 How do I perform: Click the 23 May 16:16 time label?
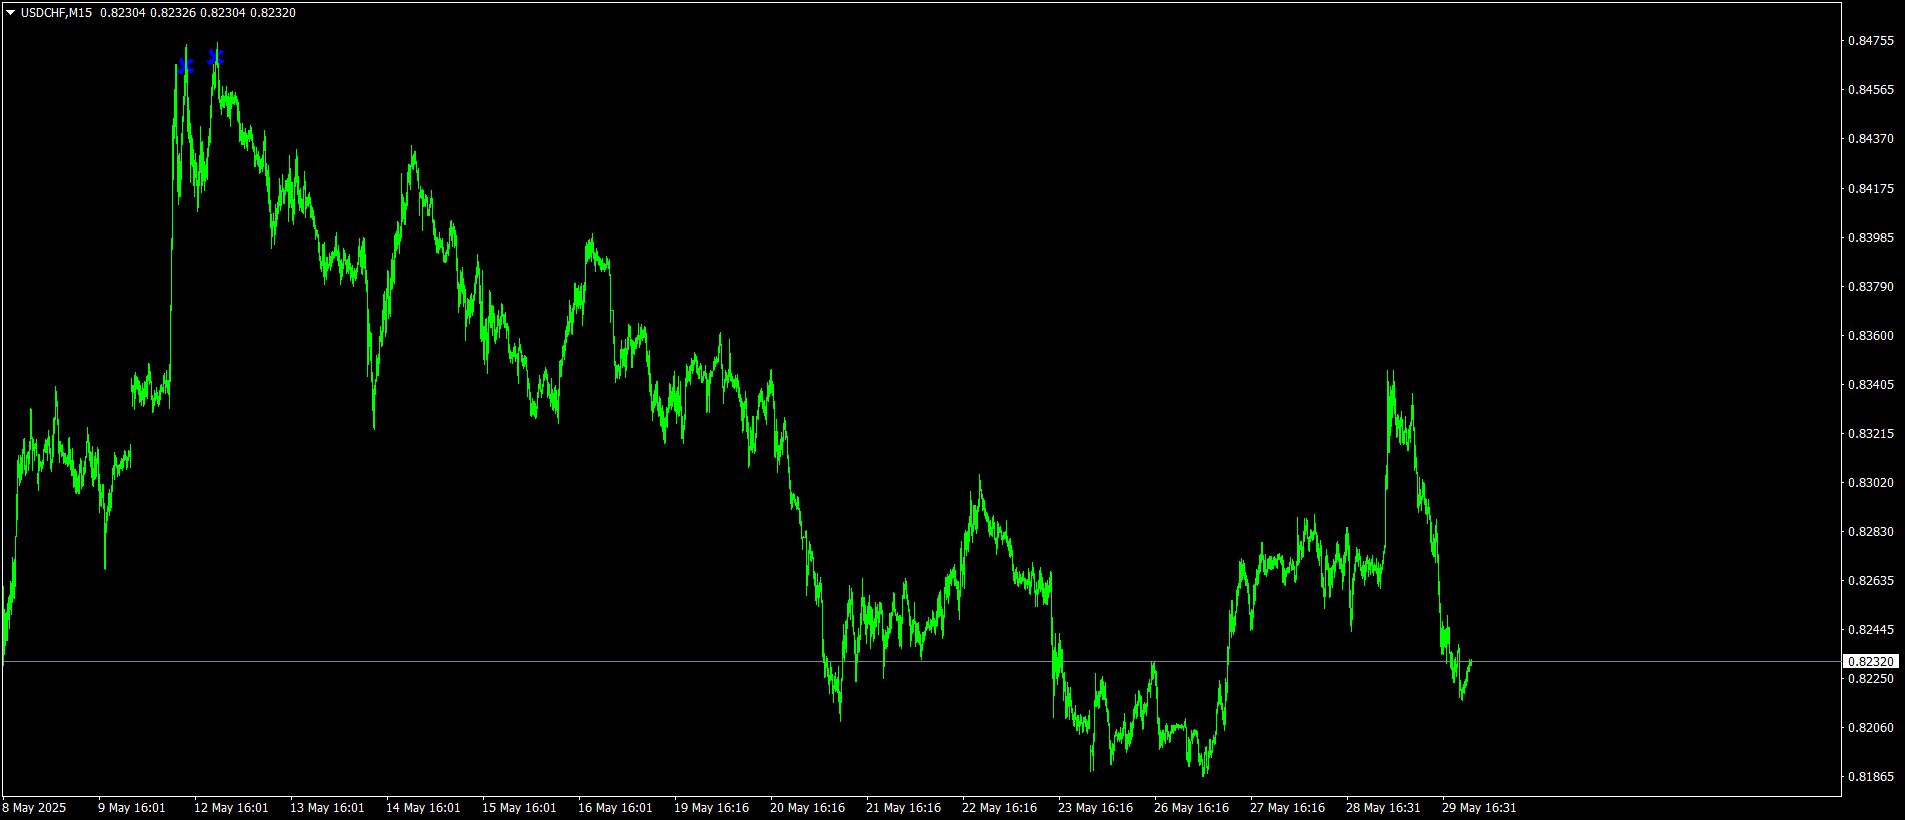(x=1095, y=808)
